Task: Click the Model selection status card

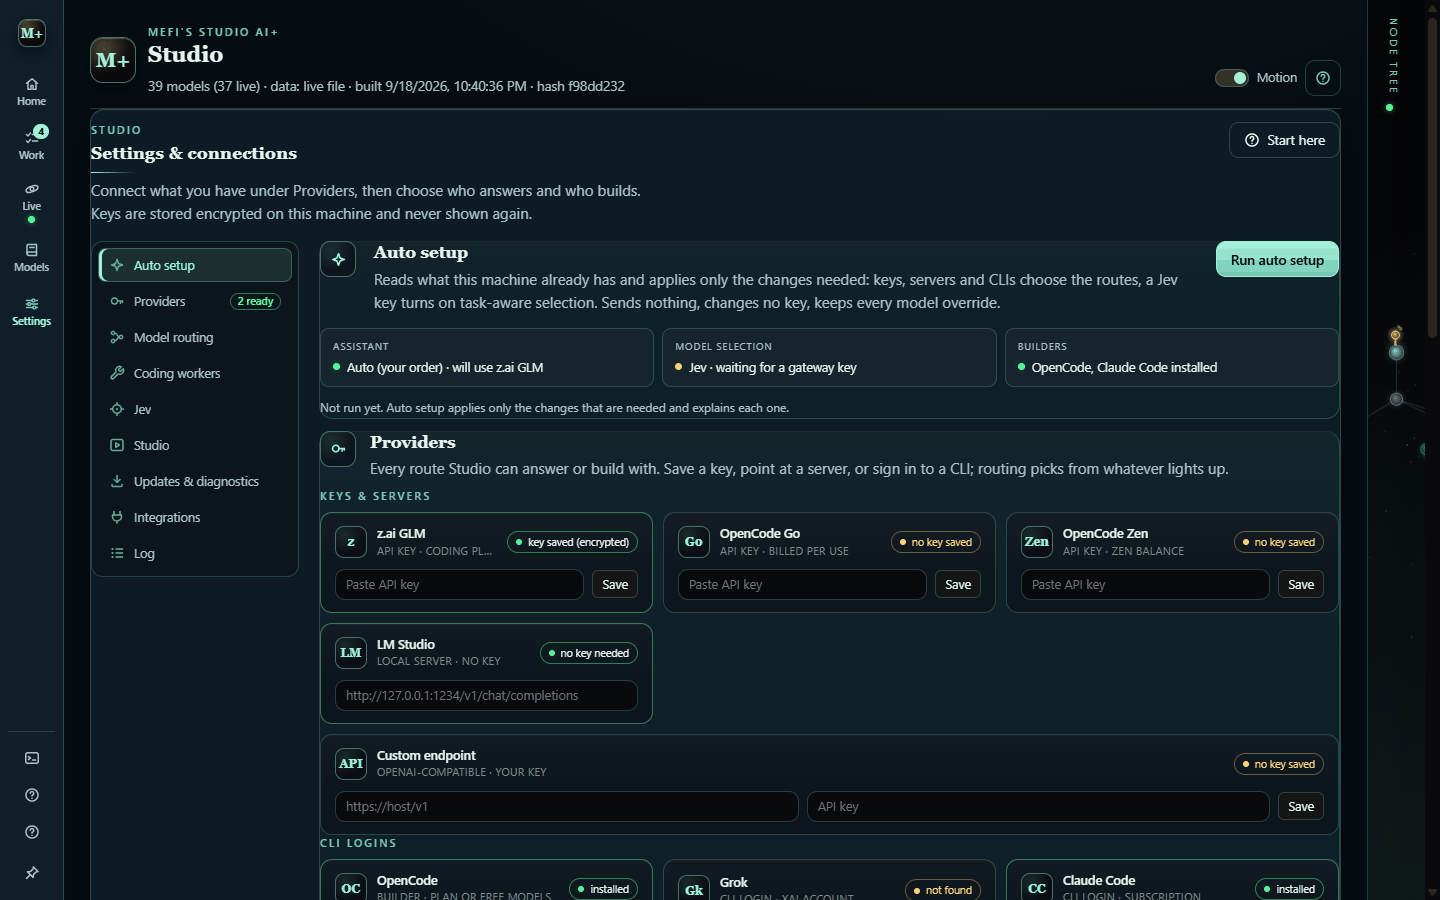Action: 829,357
